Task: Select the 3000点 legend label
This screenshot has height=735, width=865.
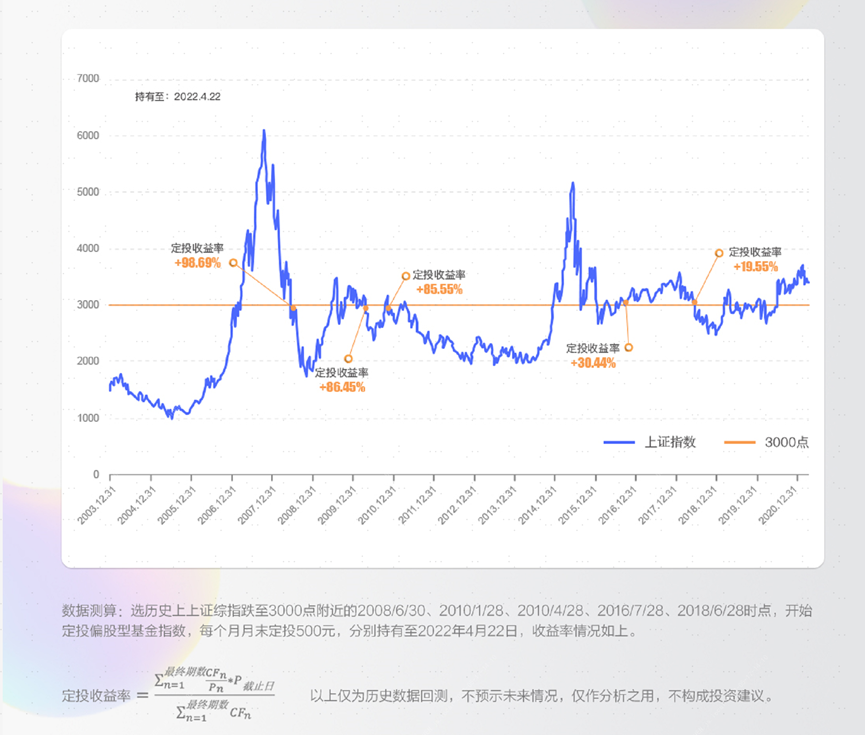Action: pyautogui.click(x=787, y=442)
